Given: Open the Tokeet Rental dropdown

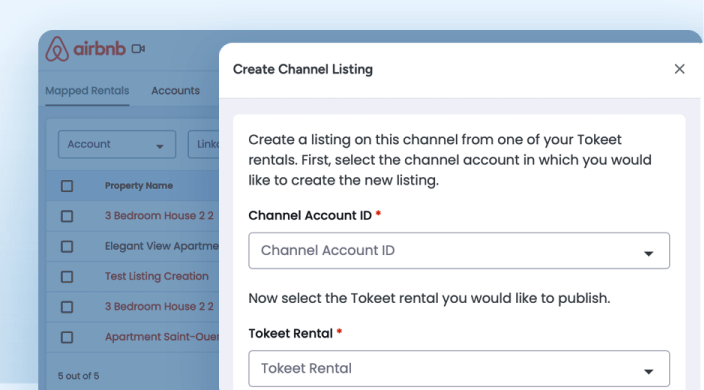Looking at the screenshot, I should [459, 368].
